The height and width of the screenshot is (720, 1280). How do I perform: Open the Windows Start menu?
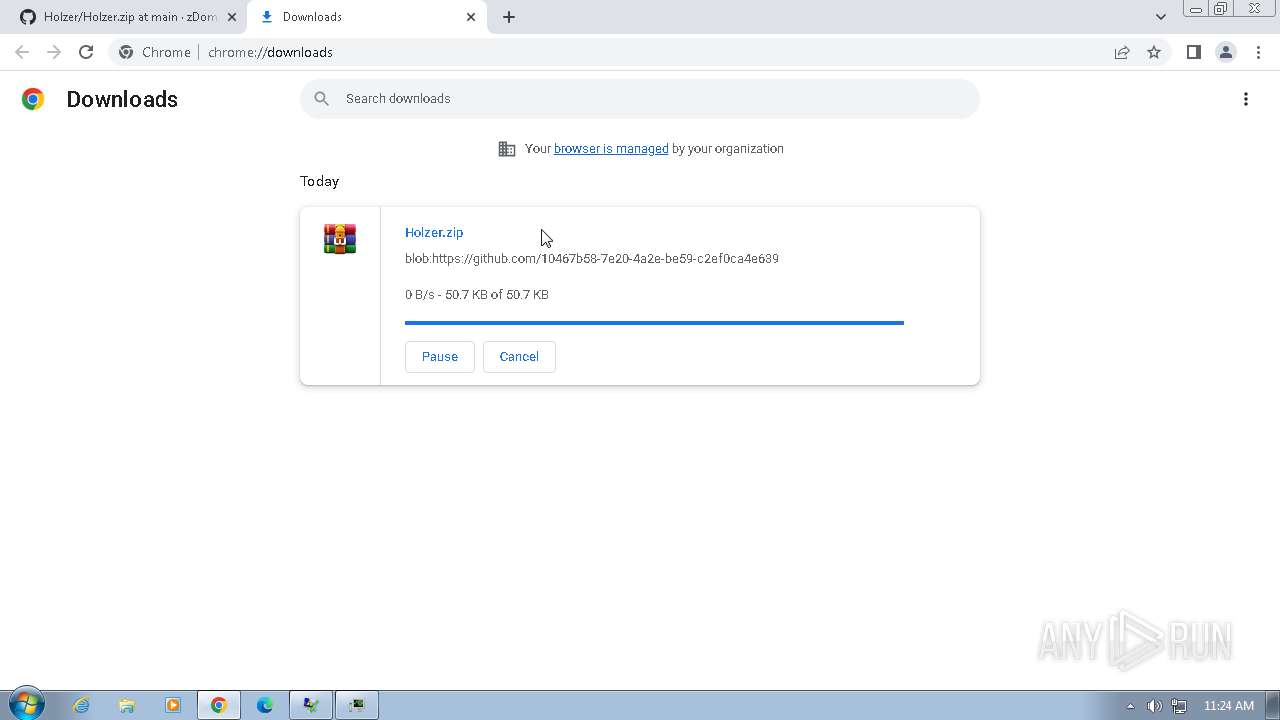point(26,705)
